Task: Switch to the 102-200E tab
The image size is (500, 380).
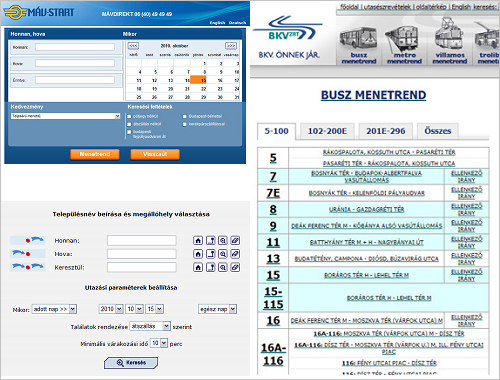Action: pyautogui.click(x=327, y=131)
